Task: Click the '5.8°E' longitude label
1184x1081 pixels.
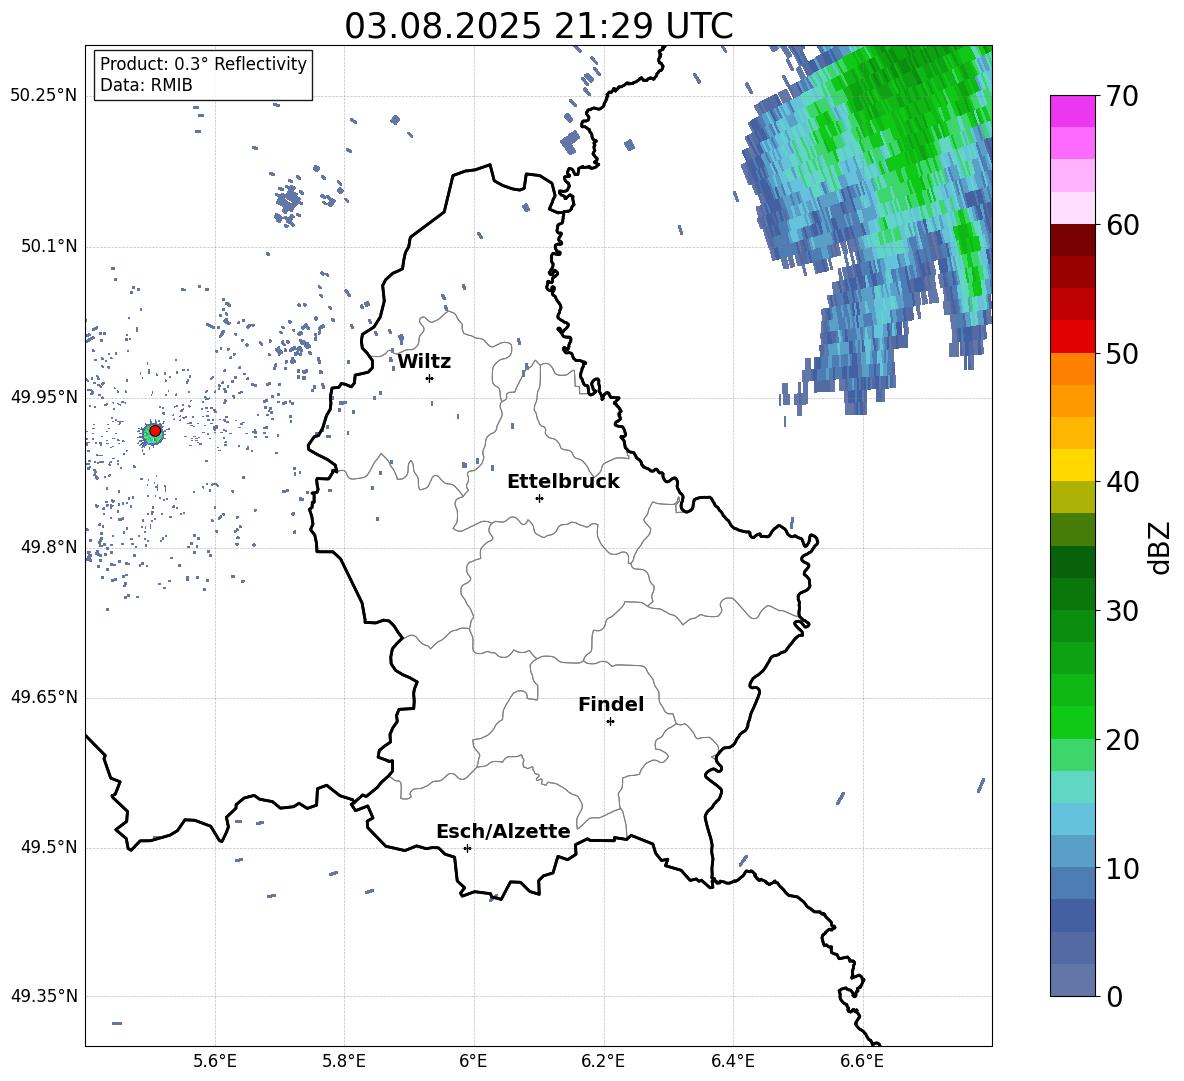Action: [344, 1061]
